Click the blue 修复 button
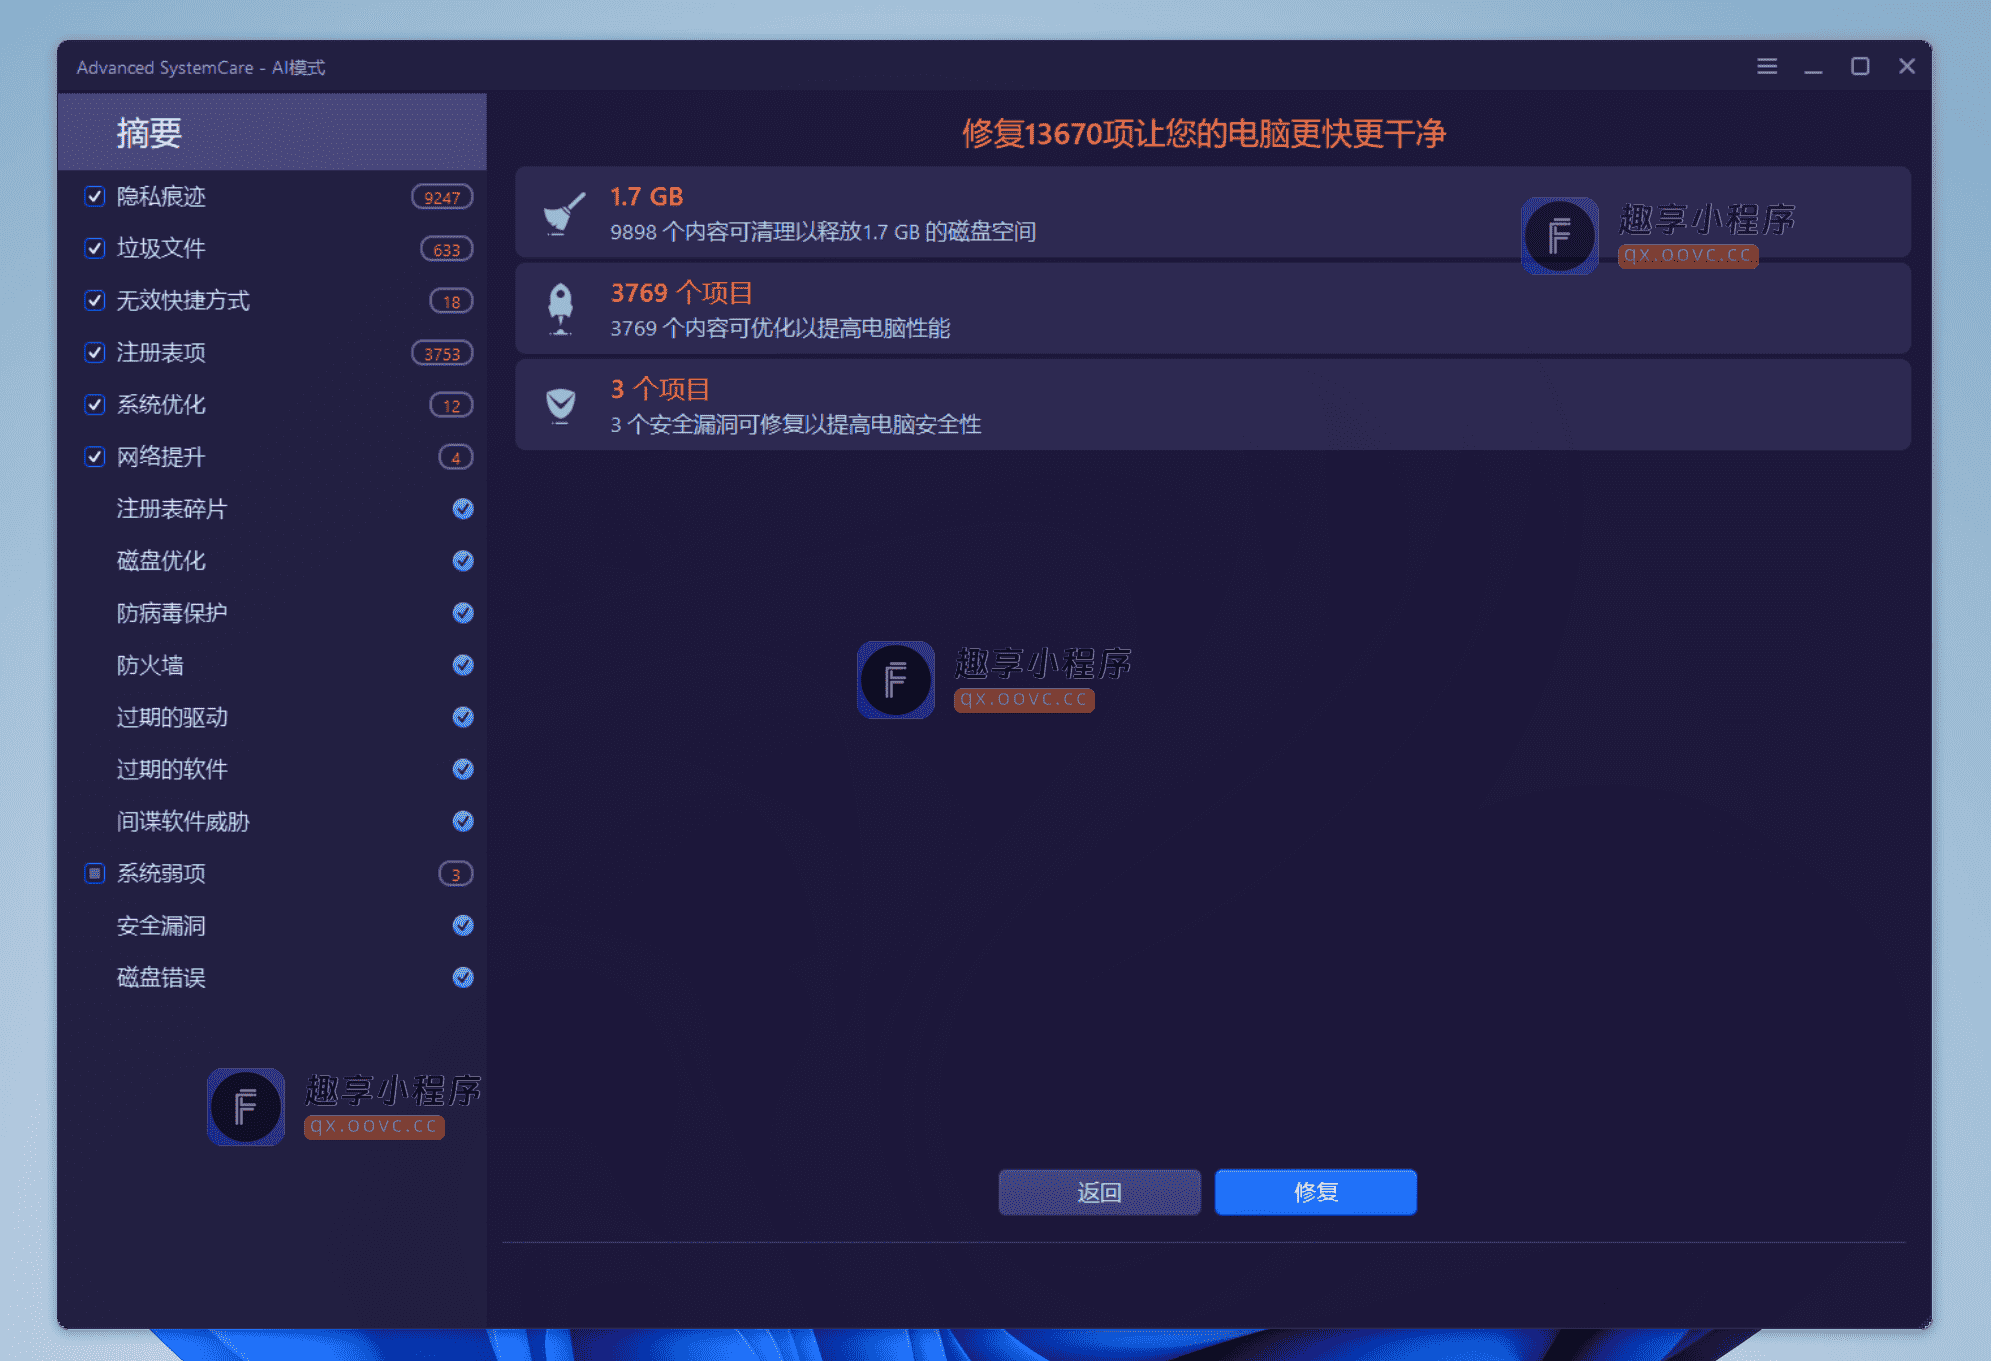Viewport: 1991px width, 1361px height. coord(1315,1192)
